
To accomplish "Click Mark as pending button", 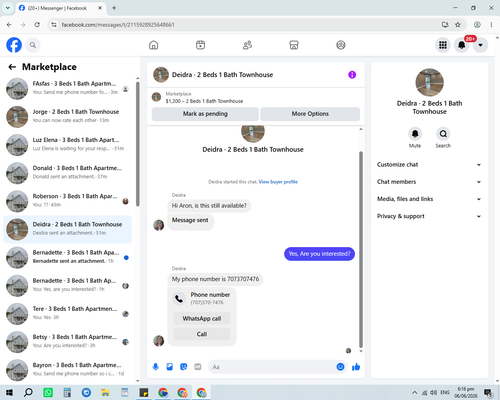I will (x=205, y=114).
